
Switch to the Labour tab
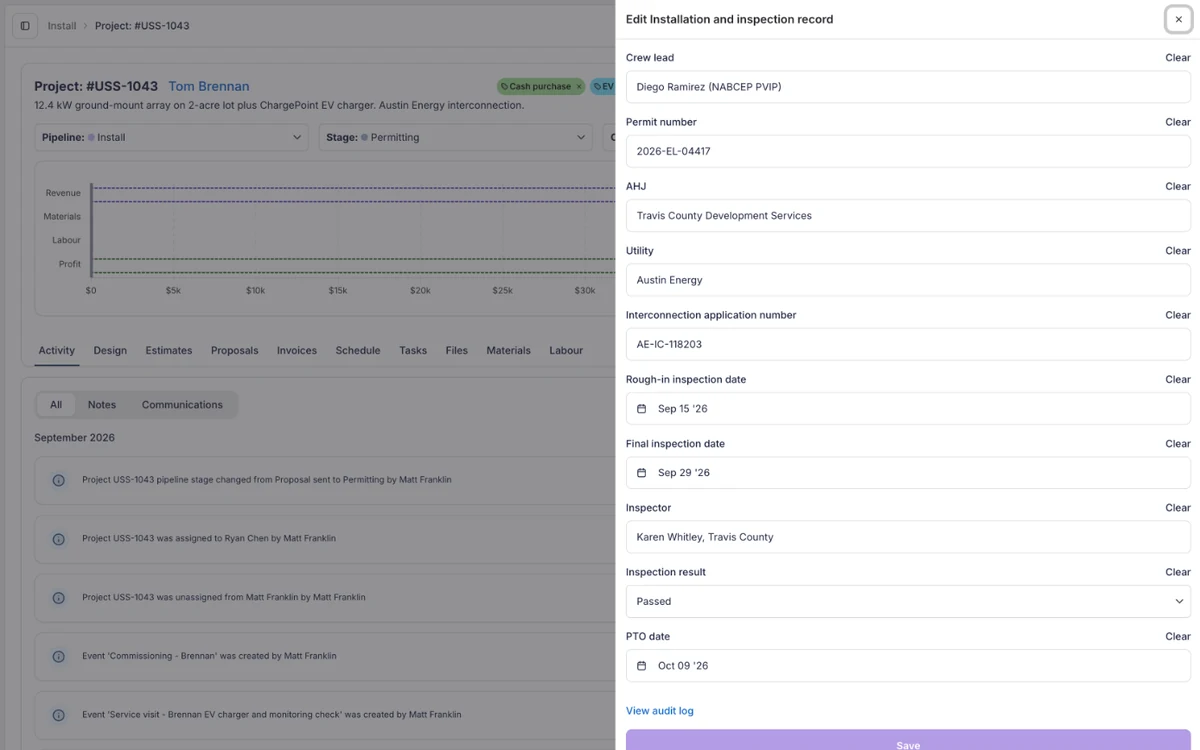click(566, 351)
